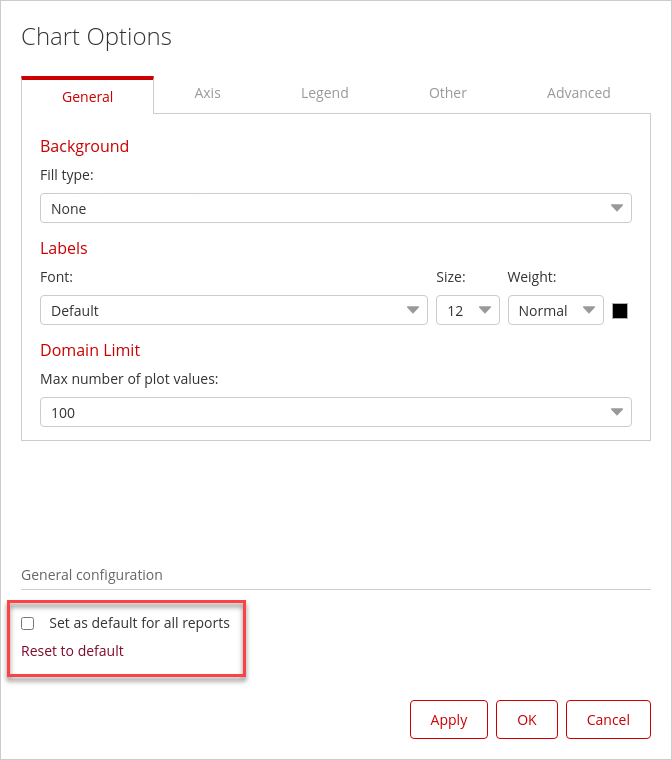Confirm with the OK button
This screenshot has width=672, height=760.
click(526, 719)
